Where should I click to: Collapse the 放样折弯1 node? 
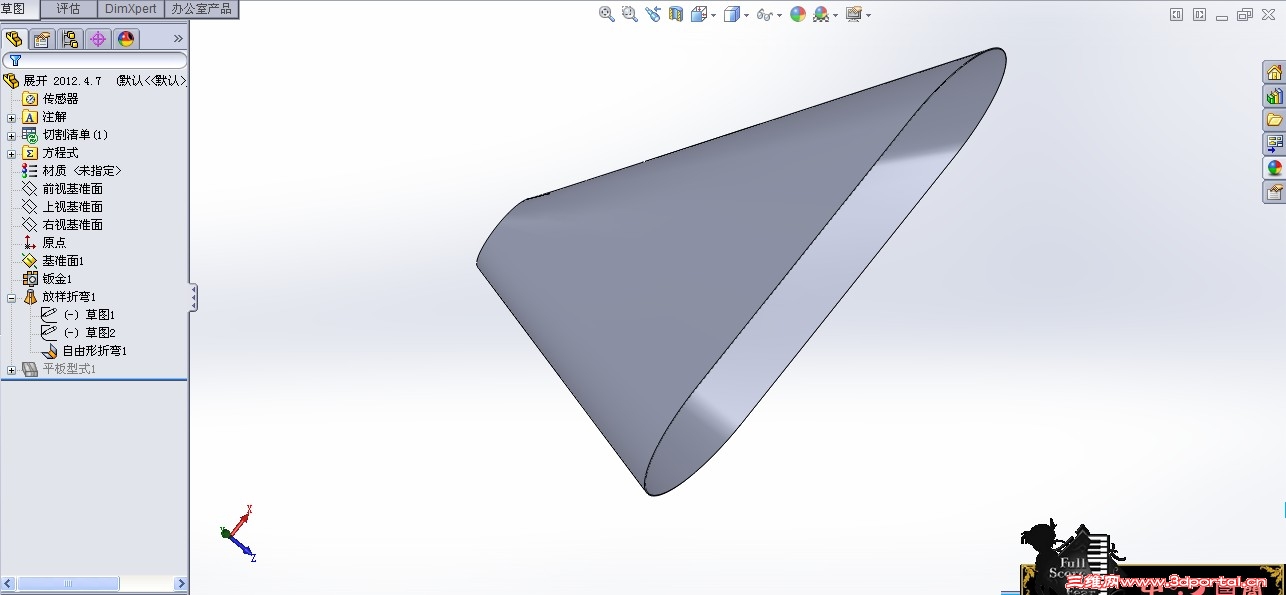12,297
